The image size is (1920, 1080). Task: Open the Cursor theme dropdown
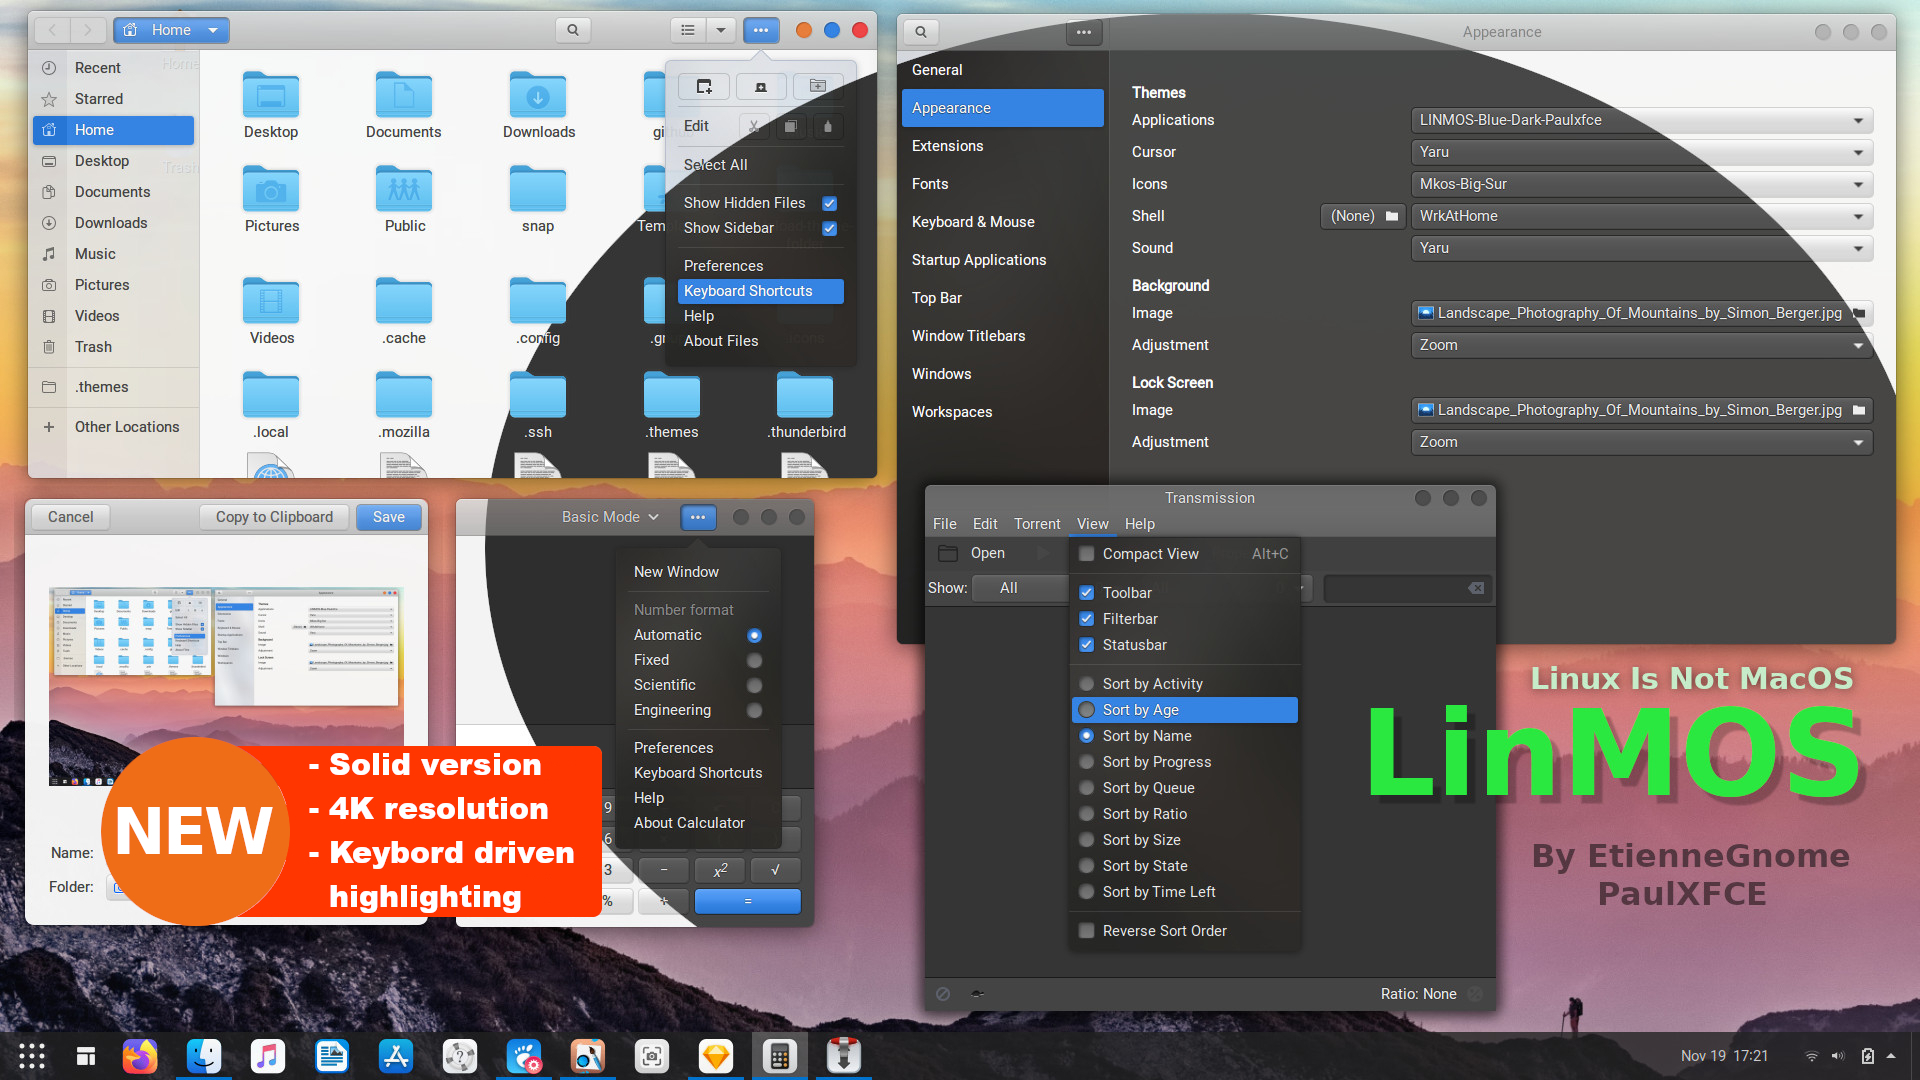tap(1641, 152)
